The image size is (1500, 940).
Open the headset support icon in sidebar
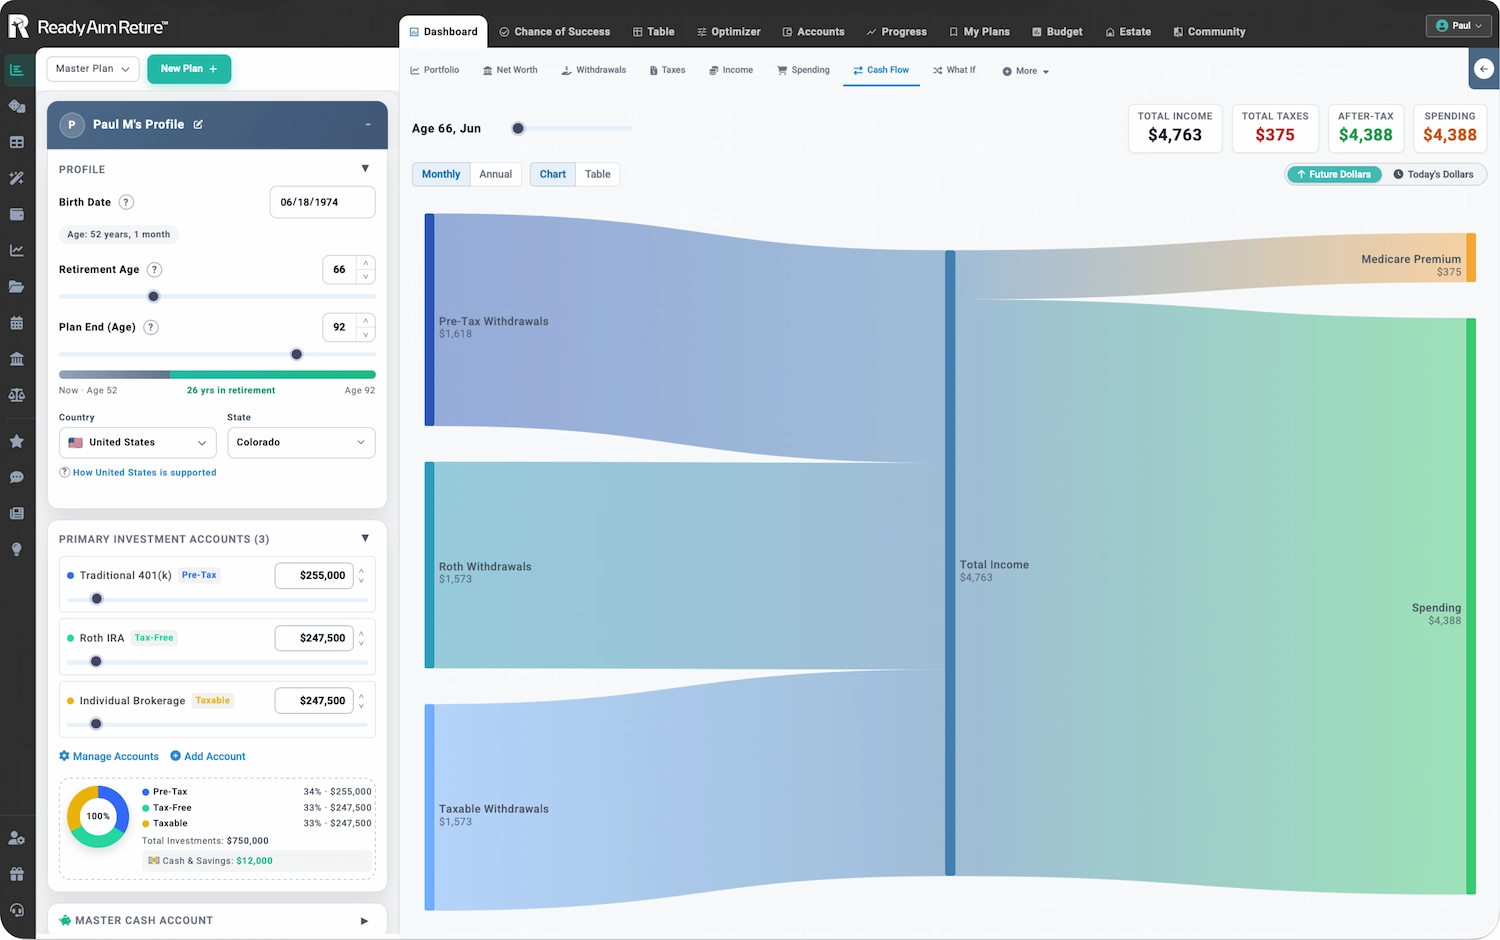tap(17, 910)
